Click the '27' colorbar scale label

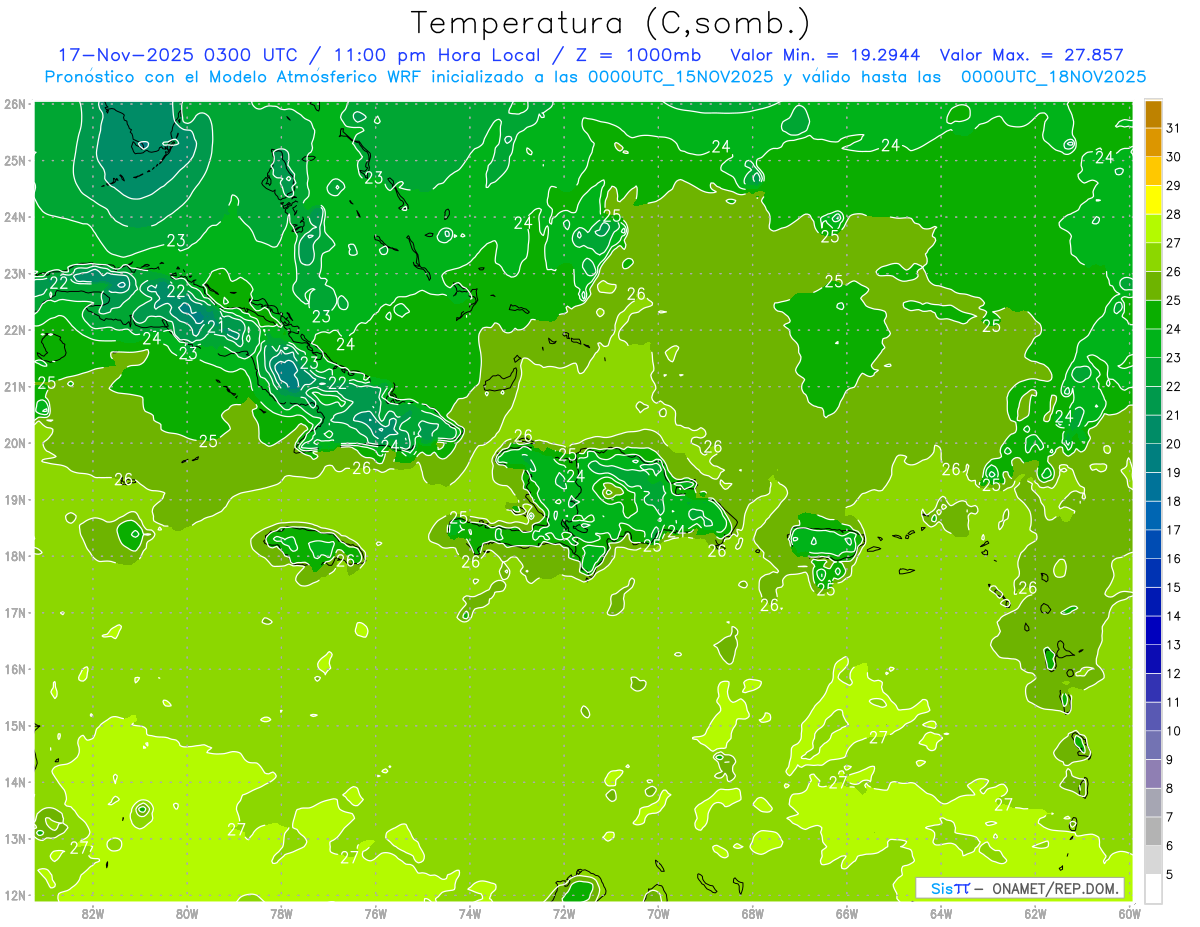[x=1174, y=243]
